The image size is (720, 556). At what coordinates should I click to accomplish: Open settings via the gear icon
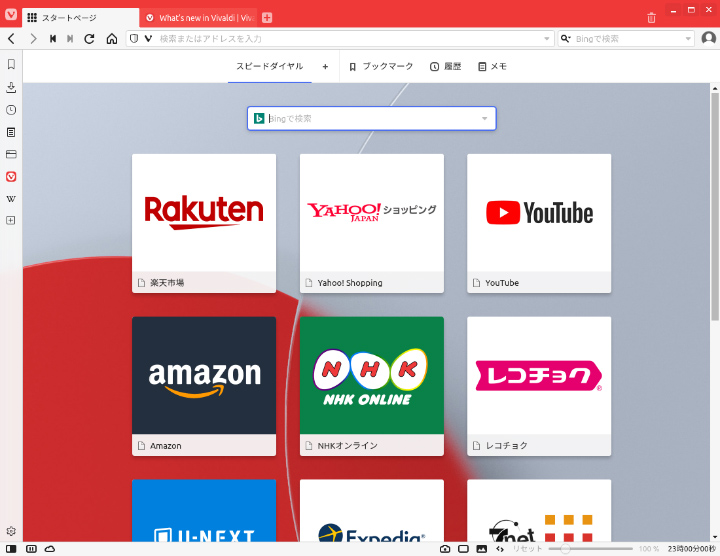[x=11, y=531]
